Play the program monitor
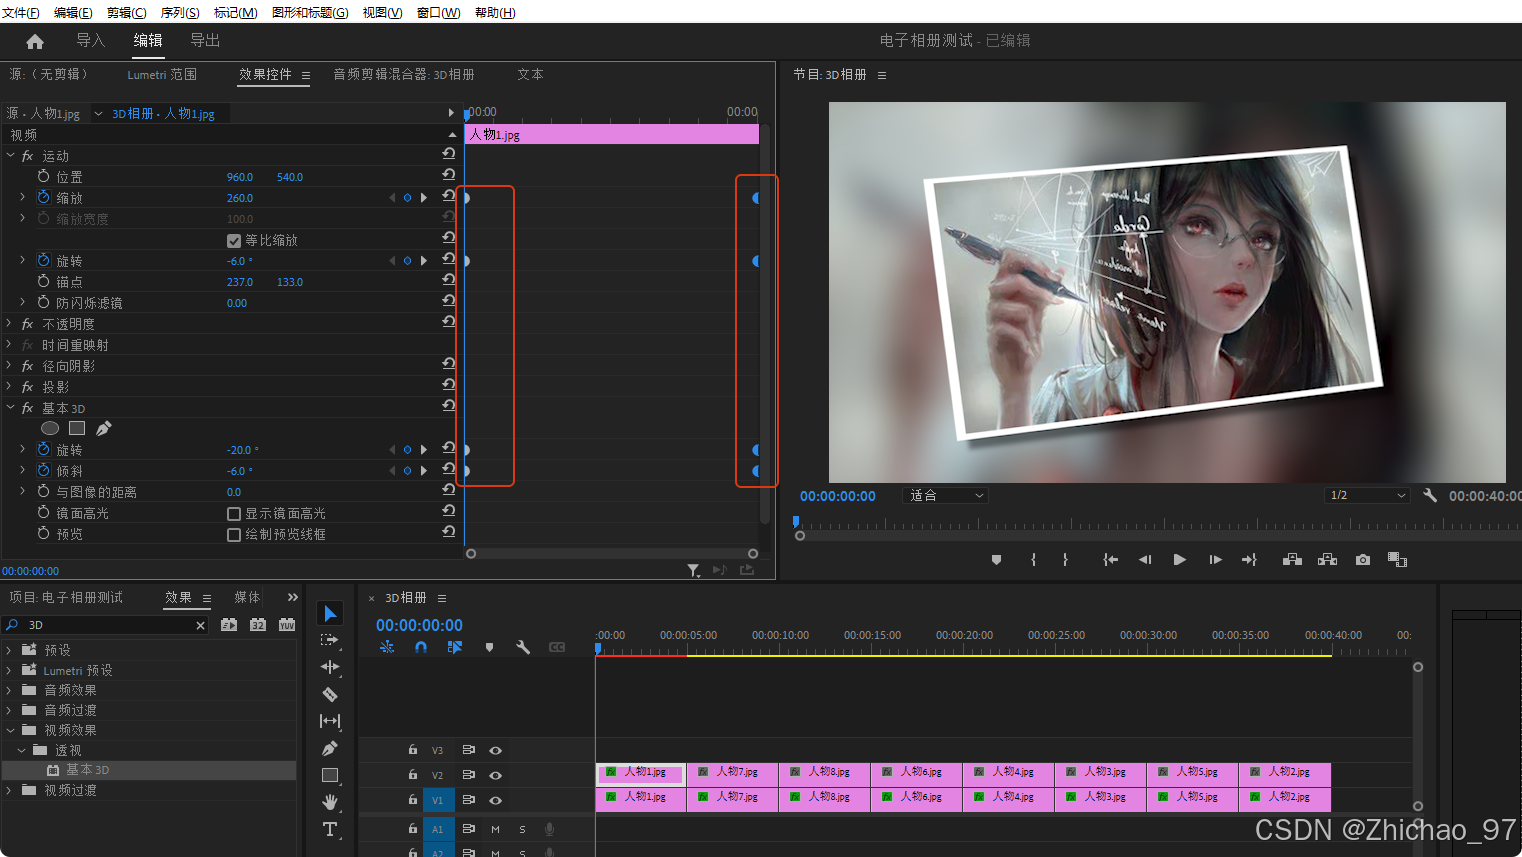The width and height of the screenshot is (1522, 857). click(1179, 560)
